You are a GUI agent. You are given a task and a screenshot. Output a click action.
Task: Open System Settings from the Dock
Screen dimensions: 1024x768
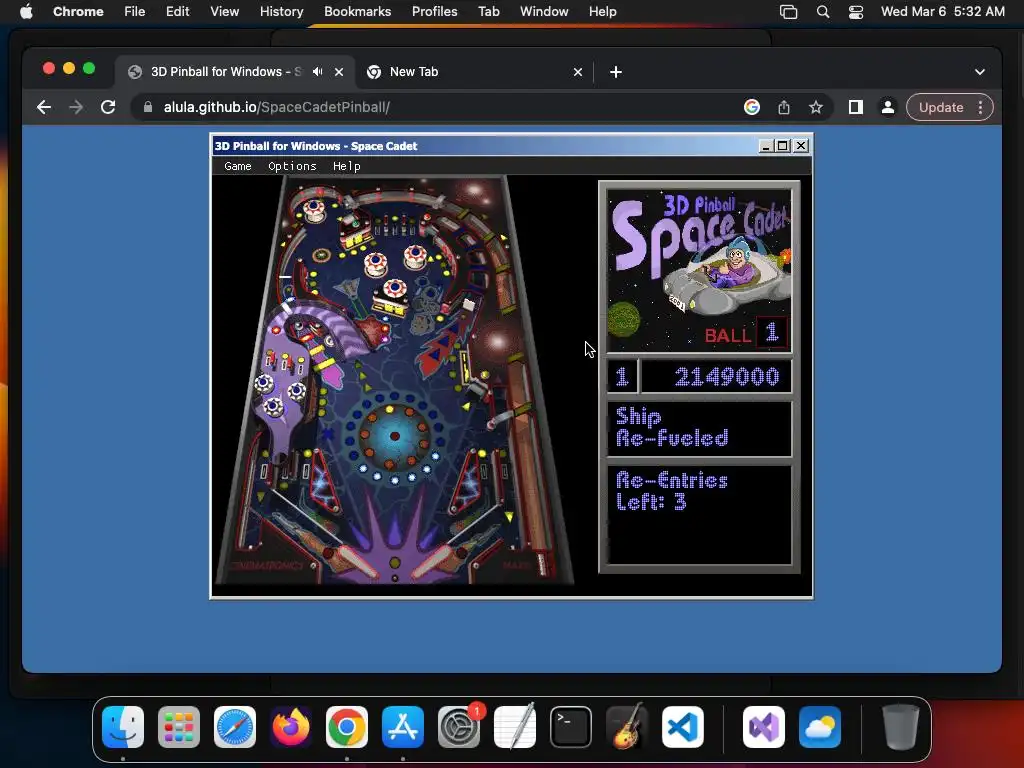(459, 727)
